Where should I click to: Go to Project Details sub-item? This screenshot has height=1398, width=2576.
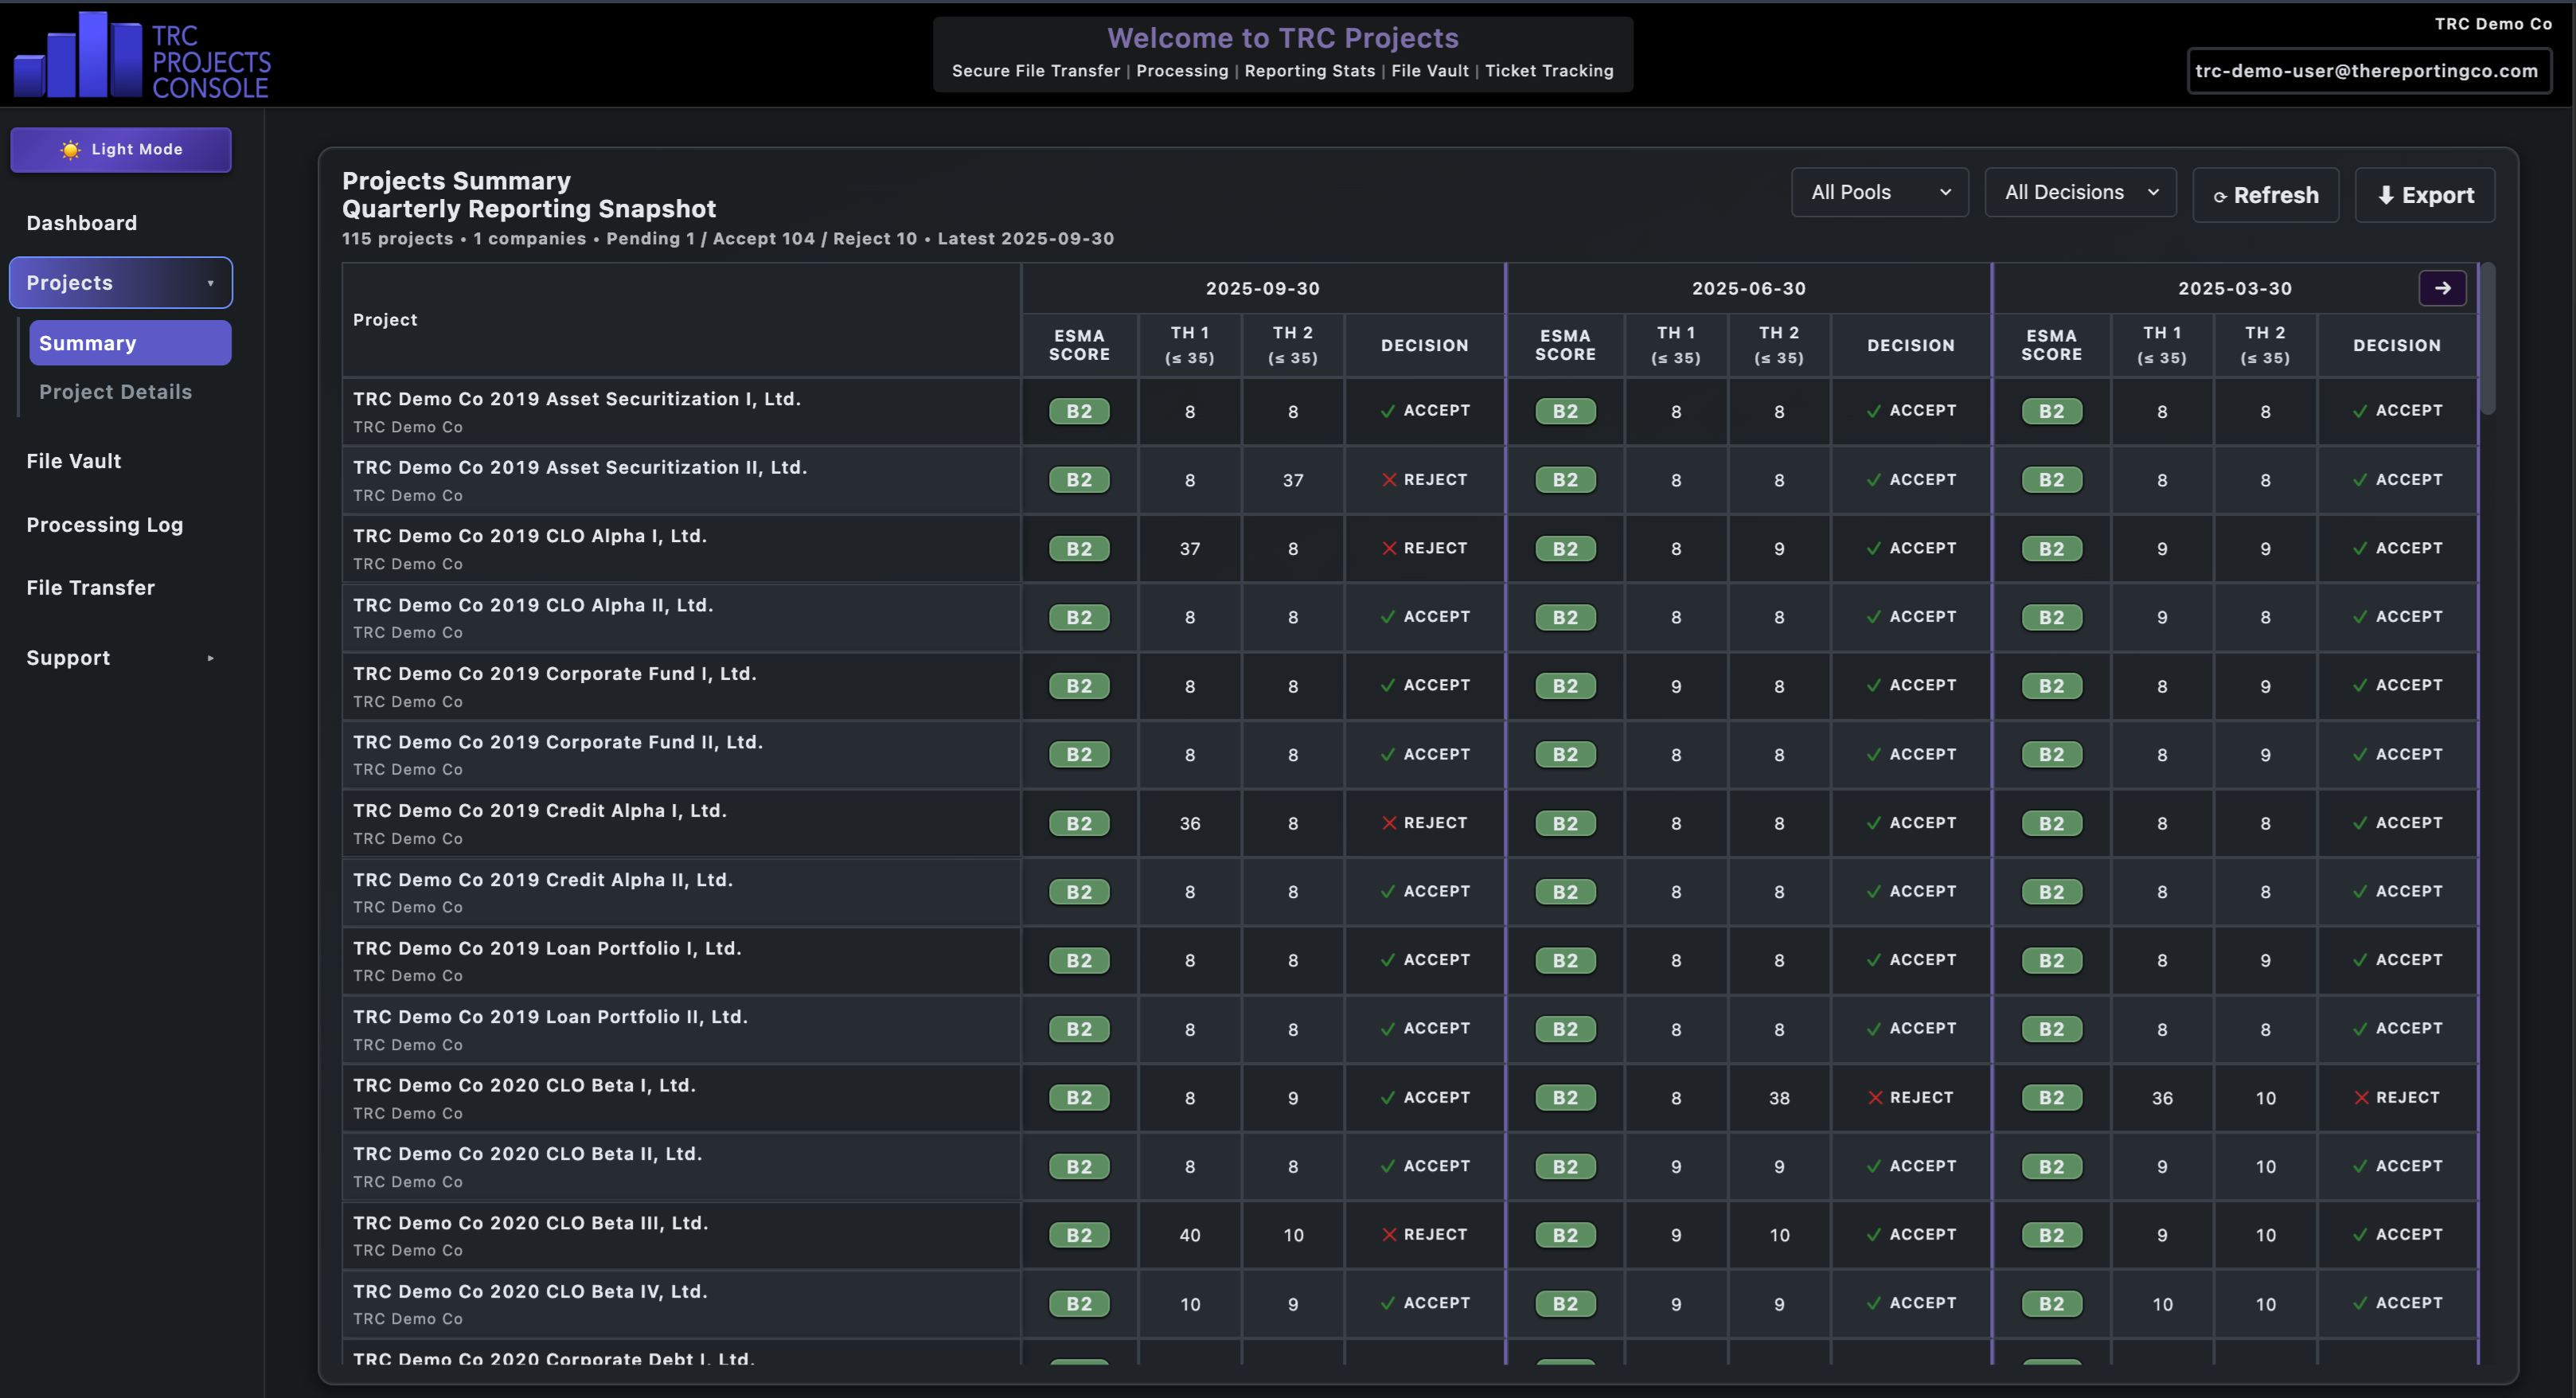pyautogui.click(x=115, y=392)
